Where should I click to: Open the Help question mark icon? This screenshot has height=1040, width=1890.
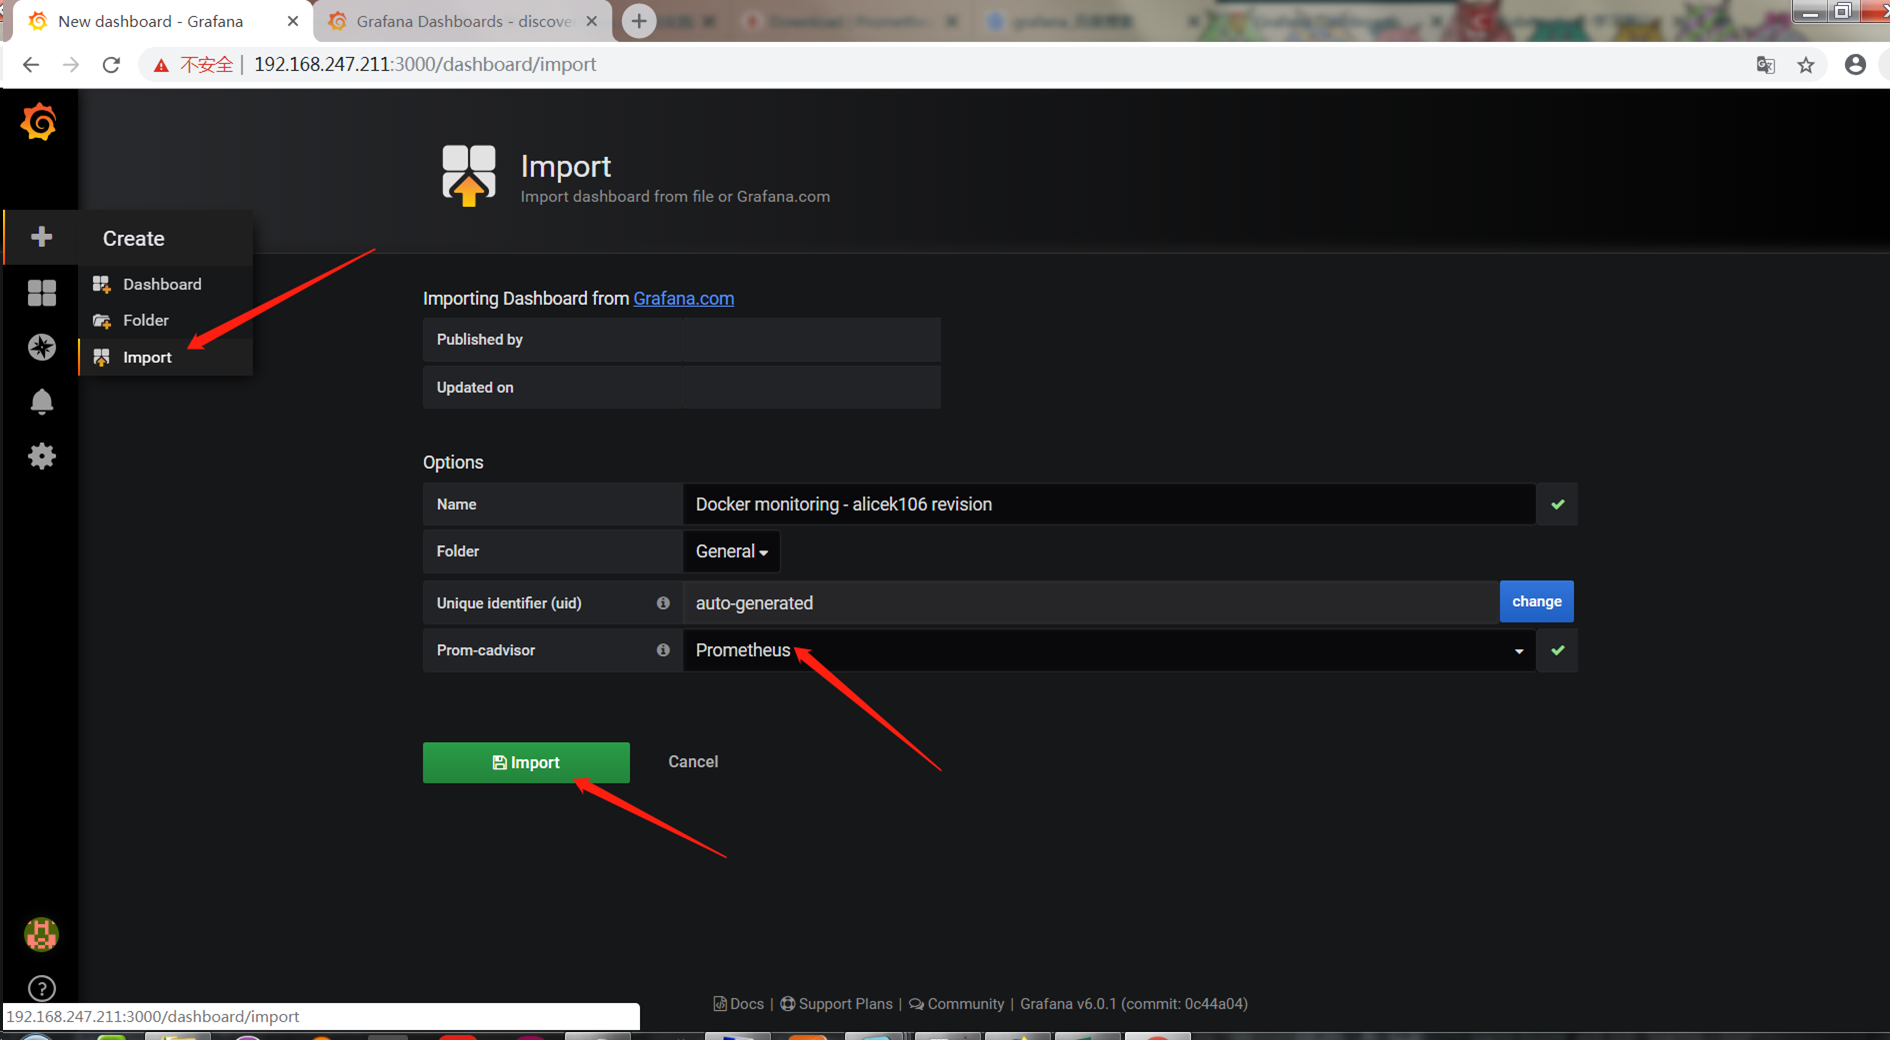[41, 988]
